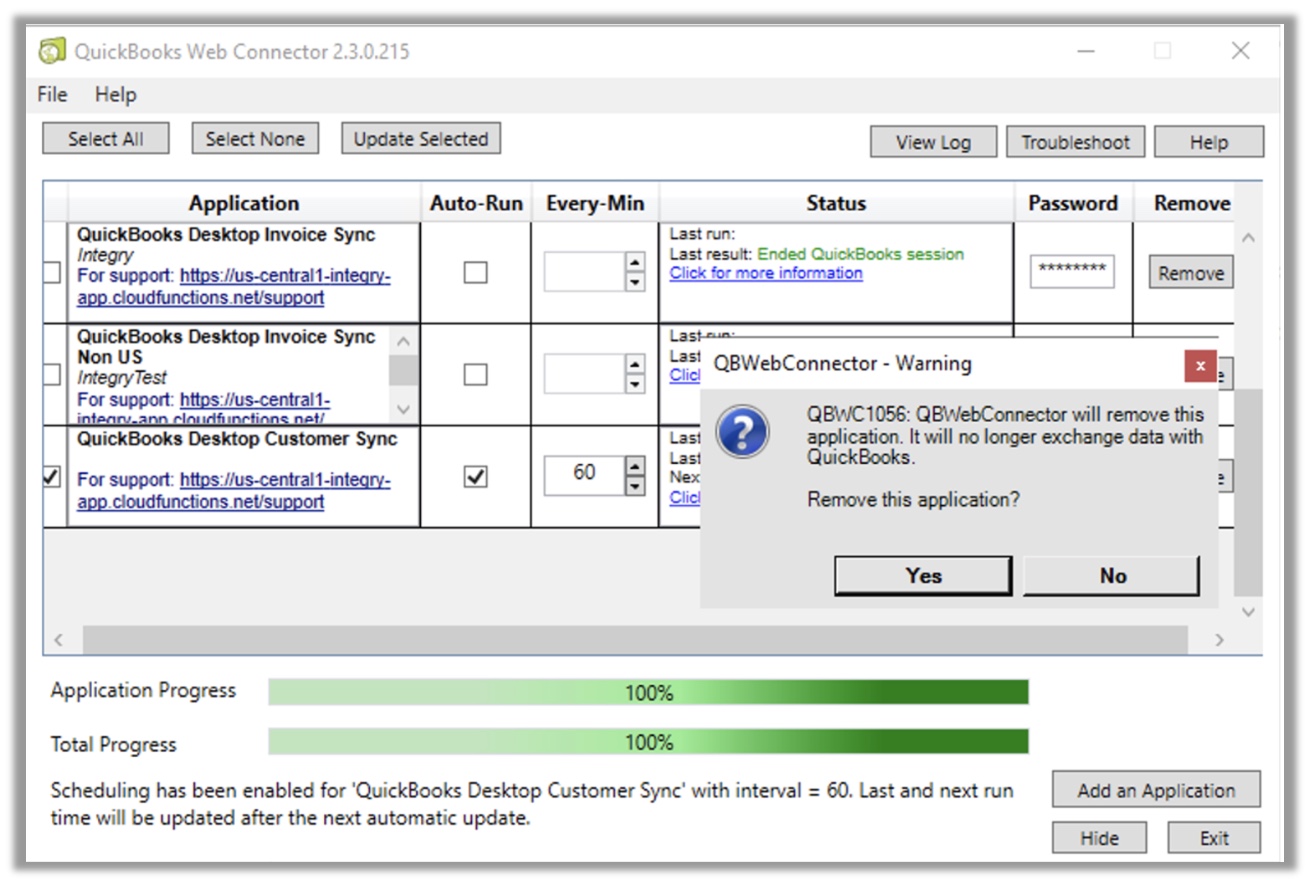Click the password field for Invoice Sync
This screenshot has width=1310, height=882.
tap(1072, 271)
